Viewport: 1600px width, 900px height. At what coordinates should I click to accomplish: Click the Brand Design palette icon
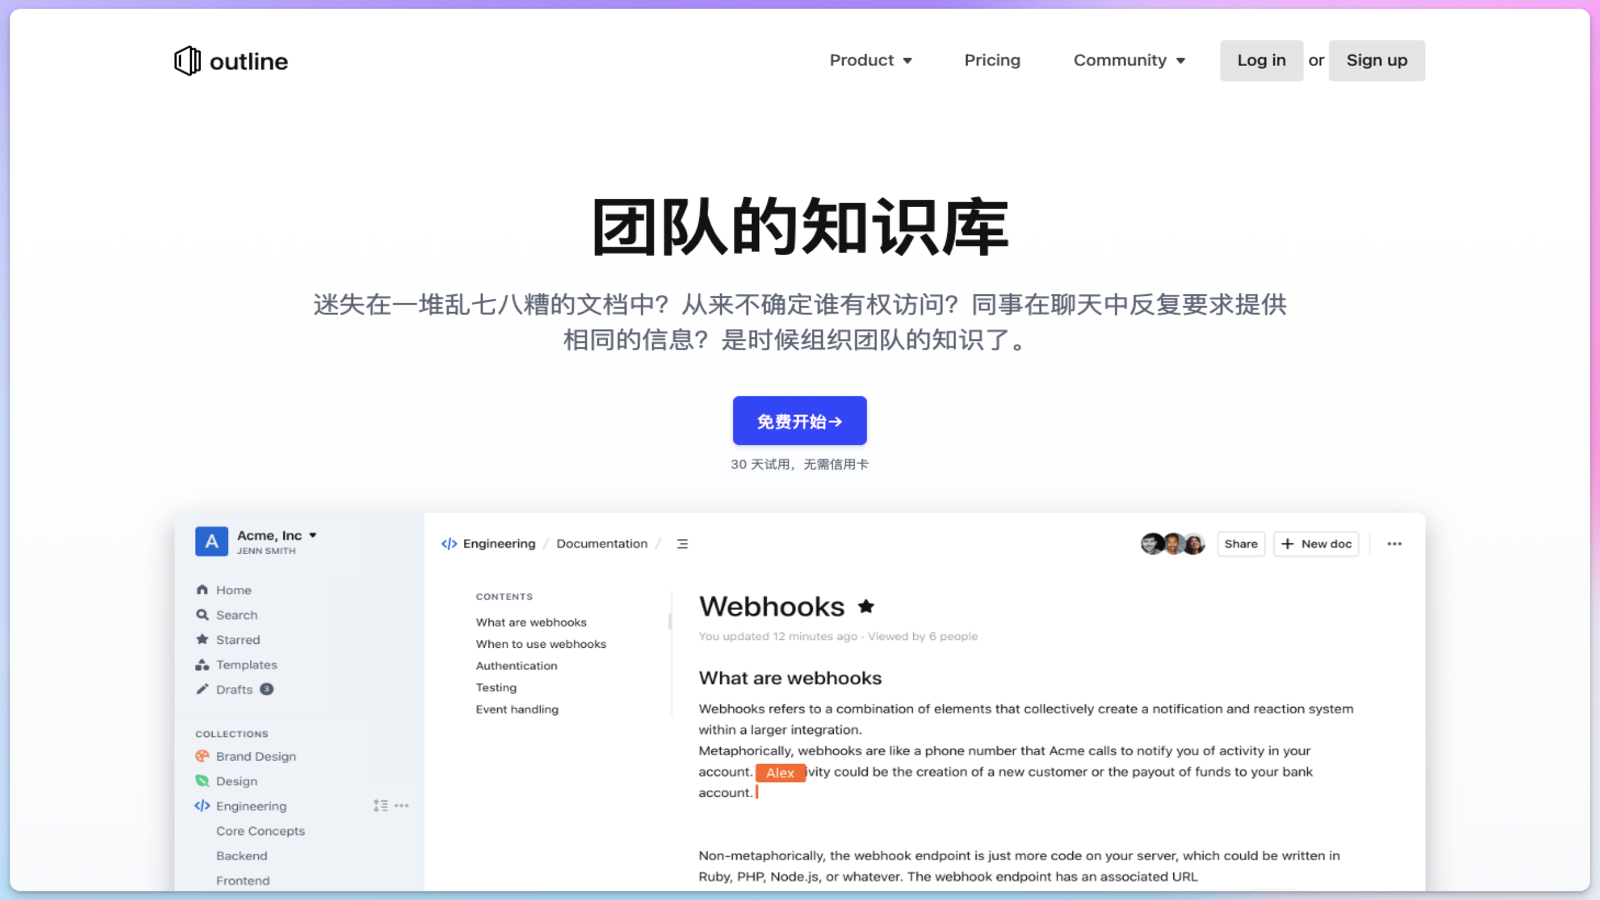tap(203, 757)
